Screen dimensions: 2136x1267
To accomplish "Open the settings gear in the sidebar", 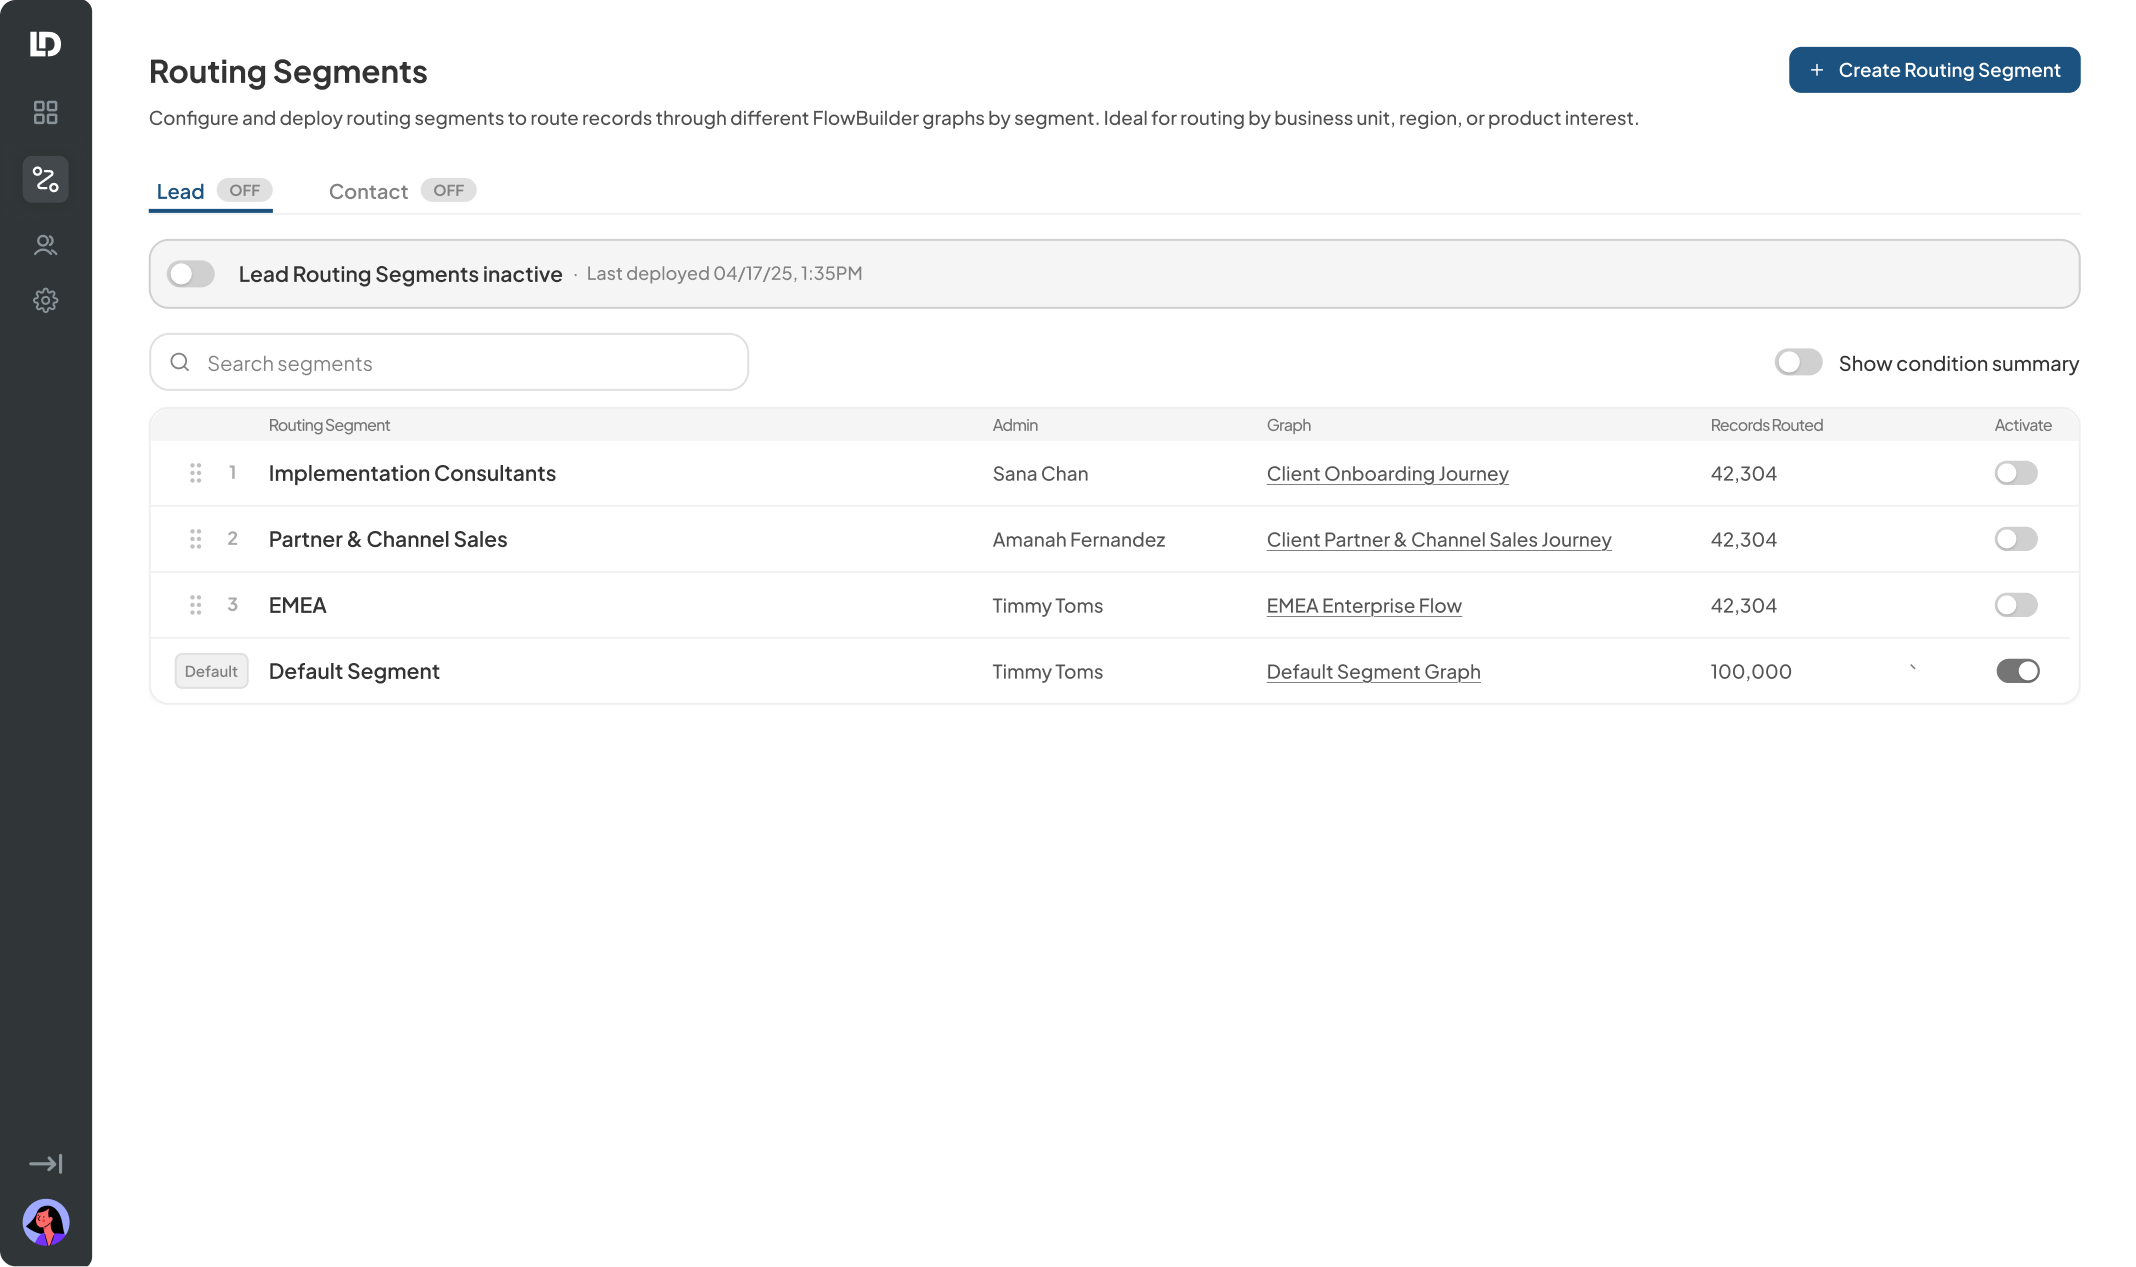I will tap(45, 300).
